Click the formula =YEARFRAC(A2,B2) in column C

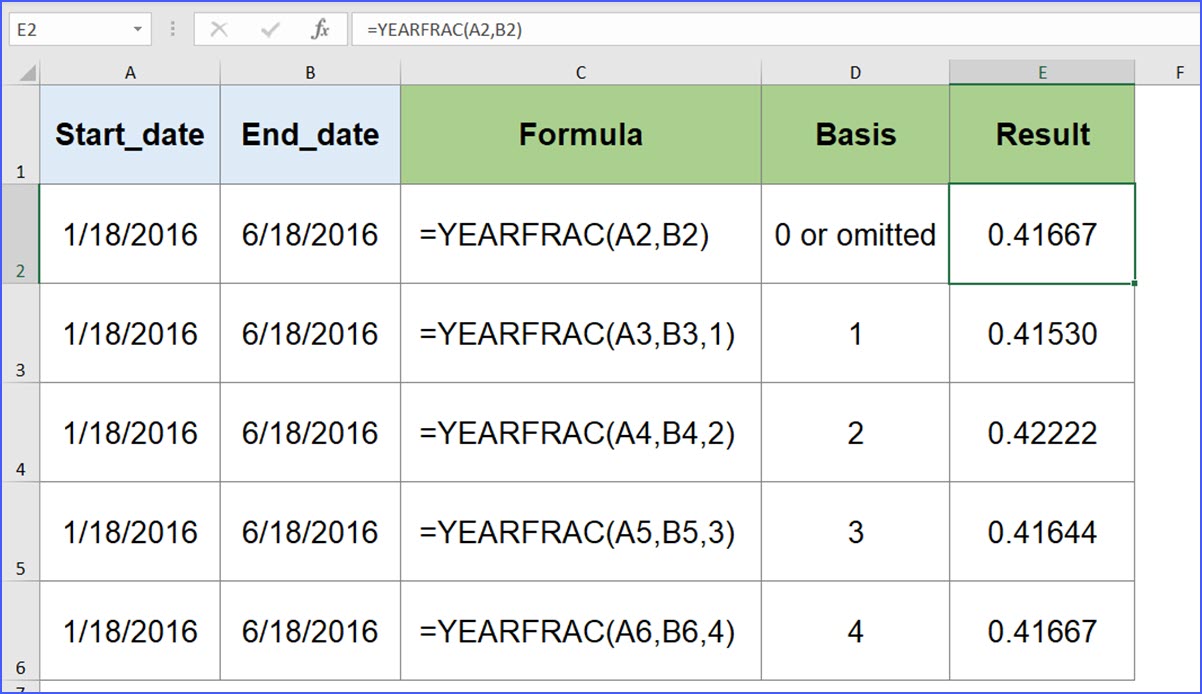pyautogui.click(x=580, y=234)
